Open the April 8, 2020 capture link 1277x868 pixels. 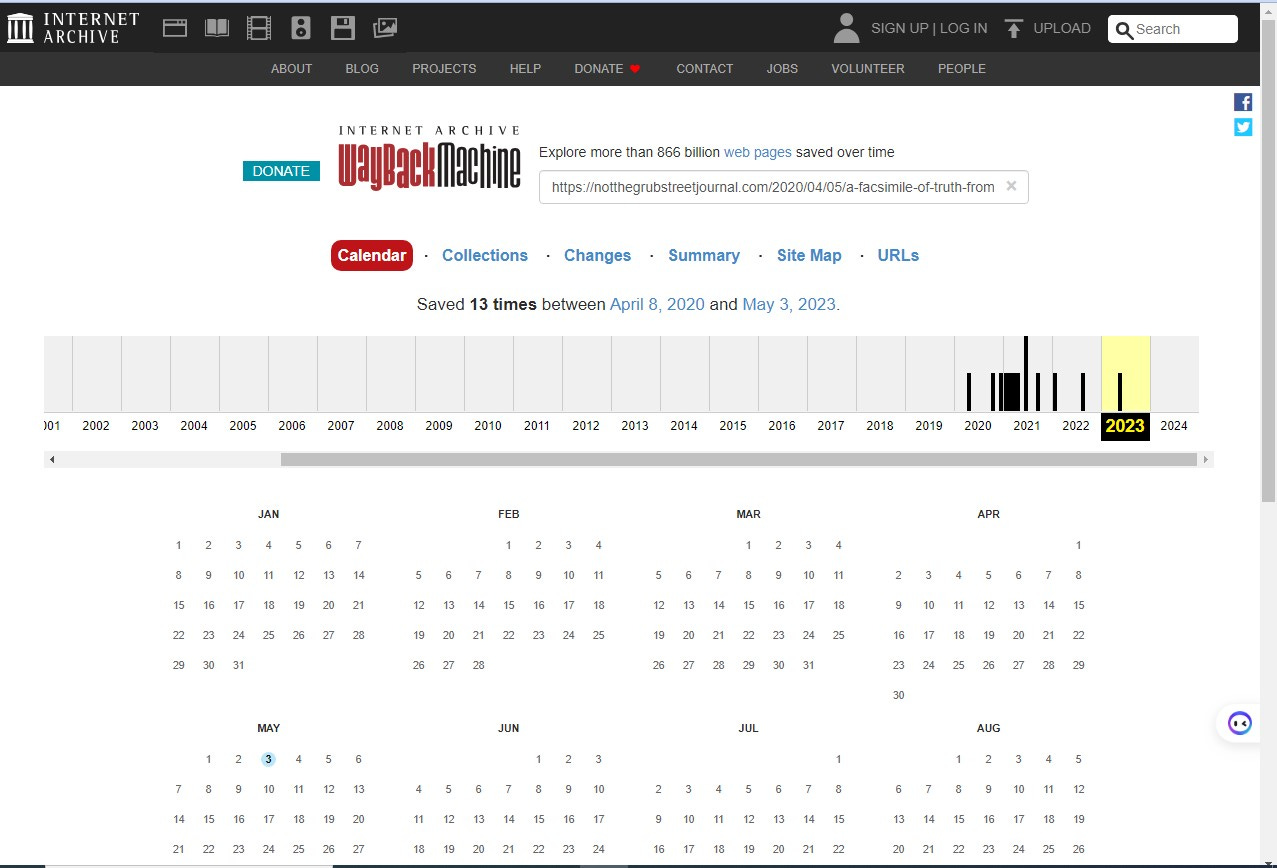[x=657, y=304]
